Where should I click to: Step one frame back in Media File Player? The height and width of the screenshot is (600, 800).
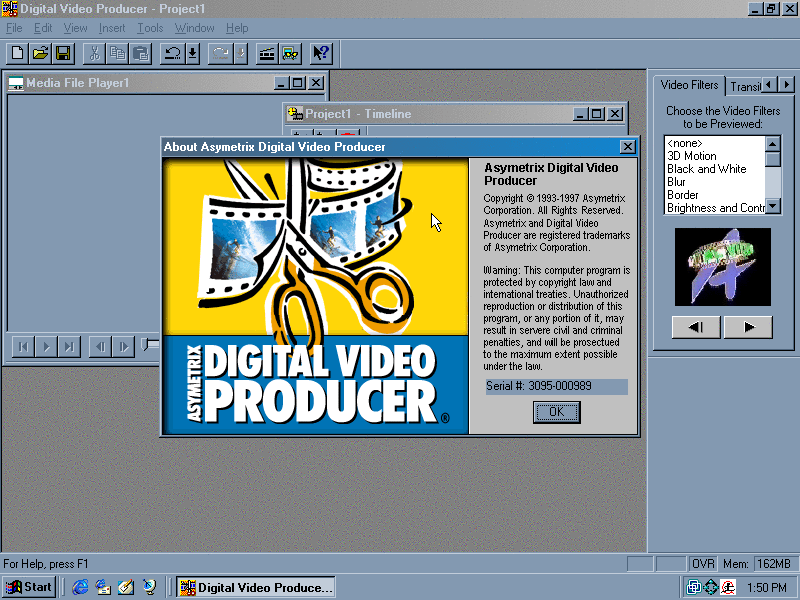click(x=101, y=347)
